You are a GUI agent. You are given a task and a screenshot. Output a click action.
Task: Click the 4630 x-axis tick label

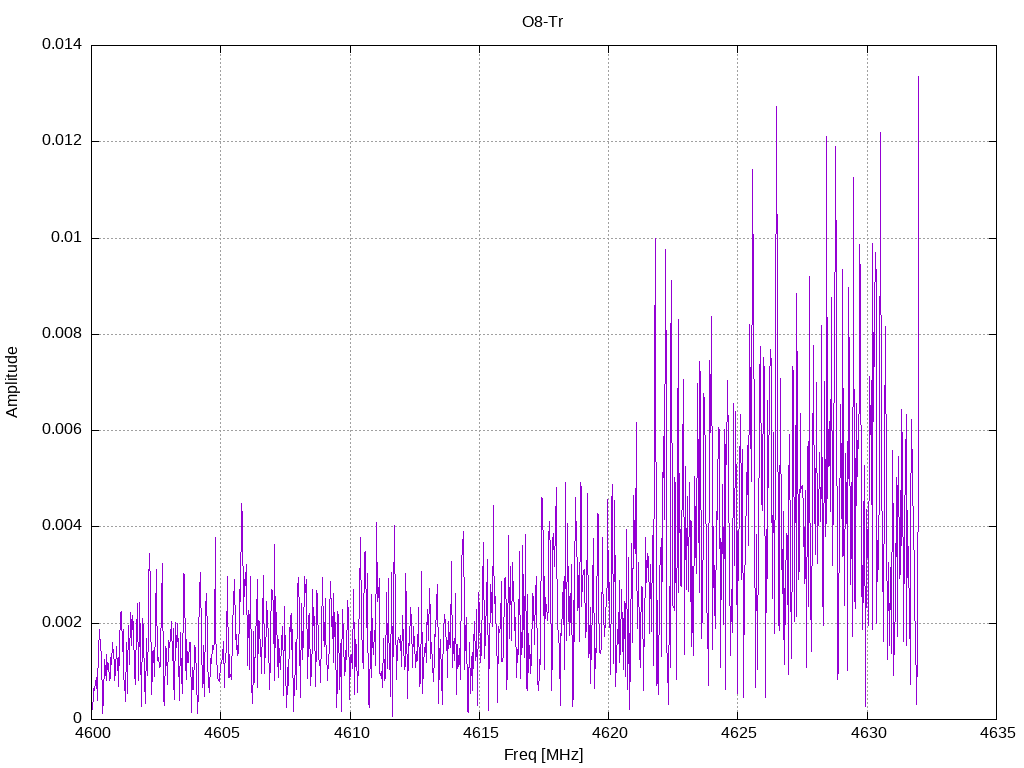(869, 733)
